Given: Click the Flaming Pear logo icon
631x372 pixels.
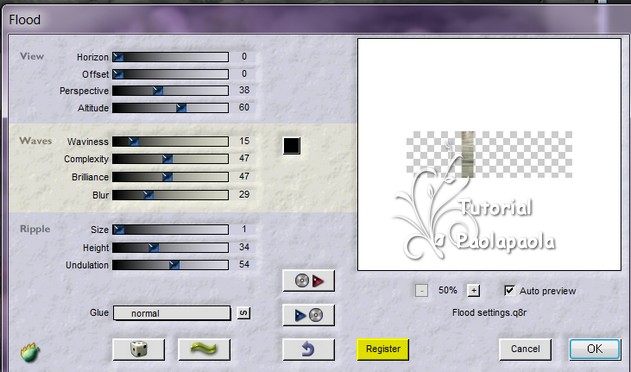Looking at the screenshot, I should pos(30,352).
